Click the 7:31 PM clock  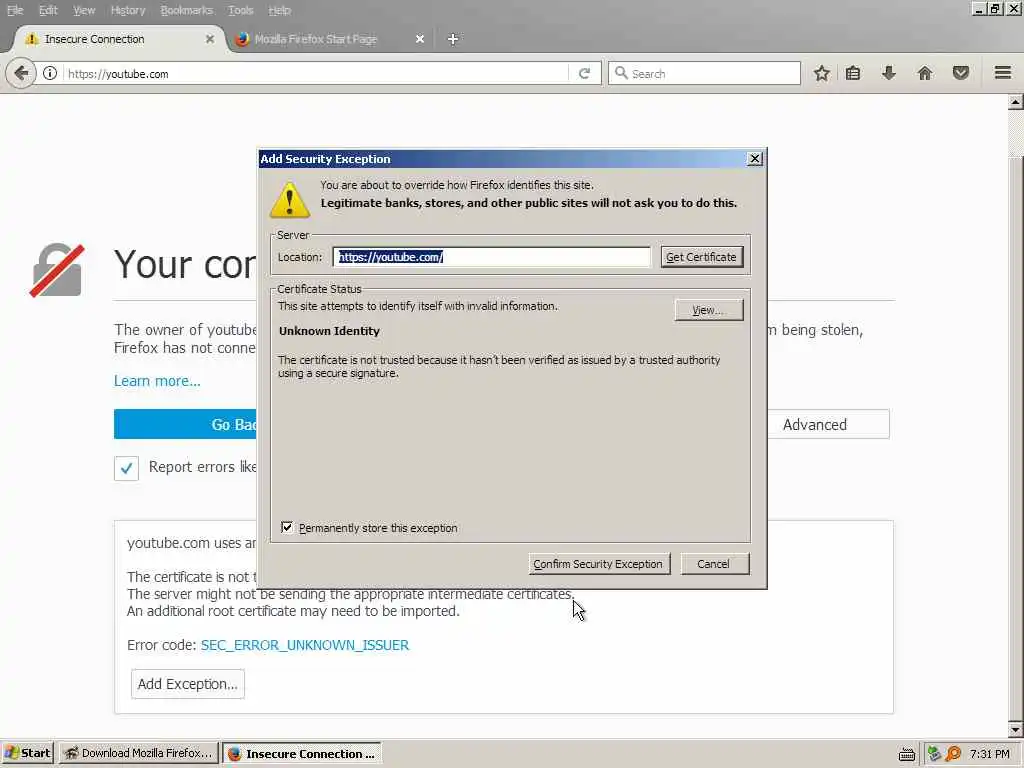tap(989, 754)
